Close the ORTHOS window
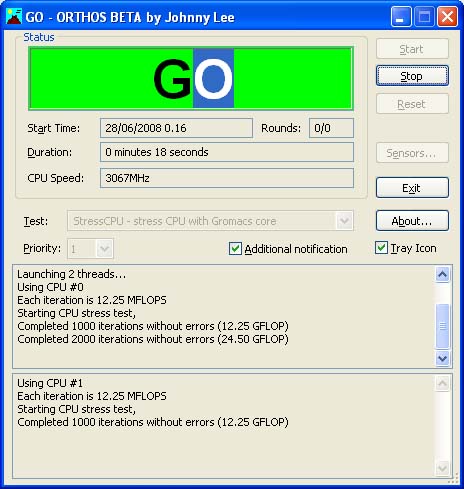Screen dimensions: 464x489 pyautogui.click(x=447, y=16)
